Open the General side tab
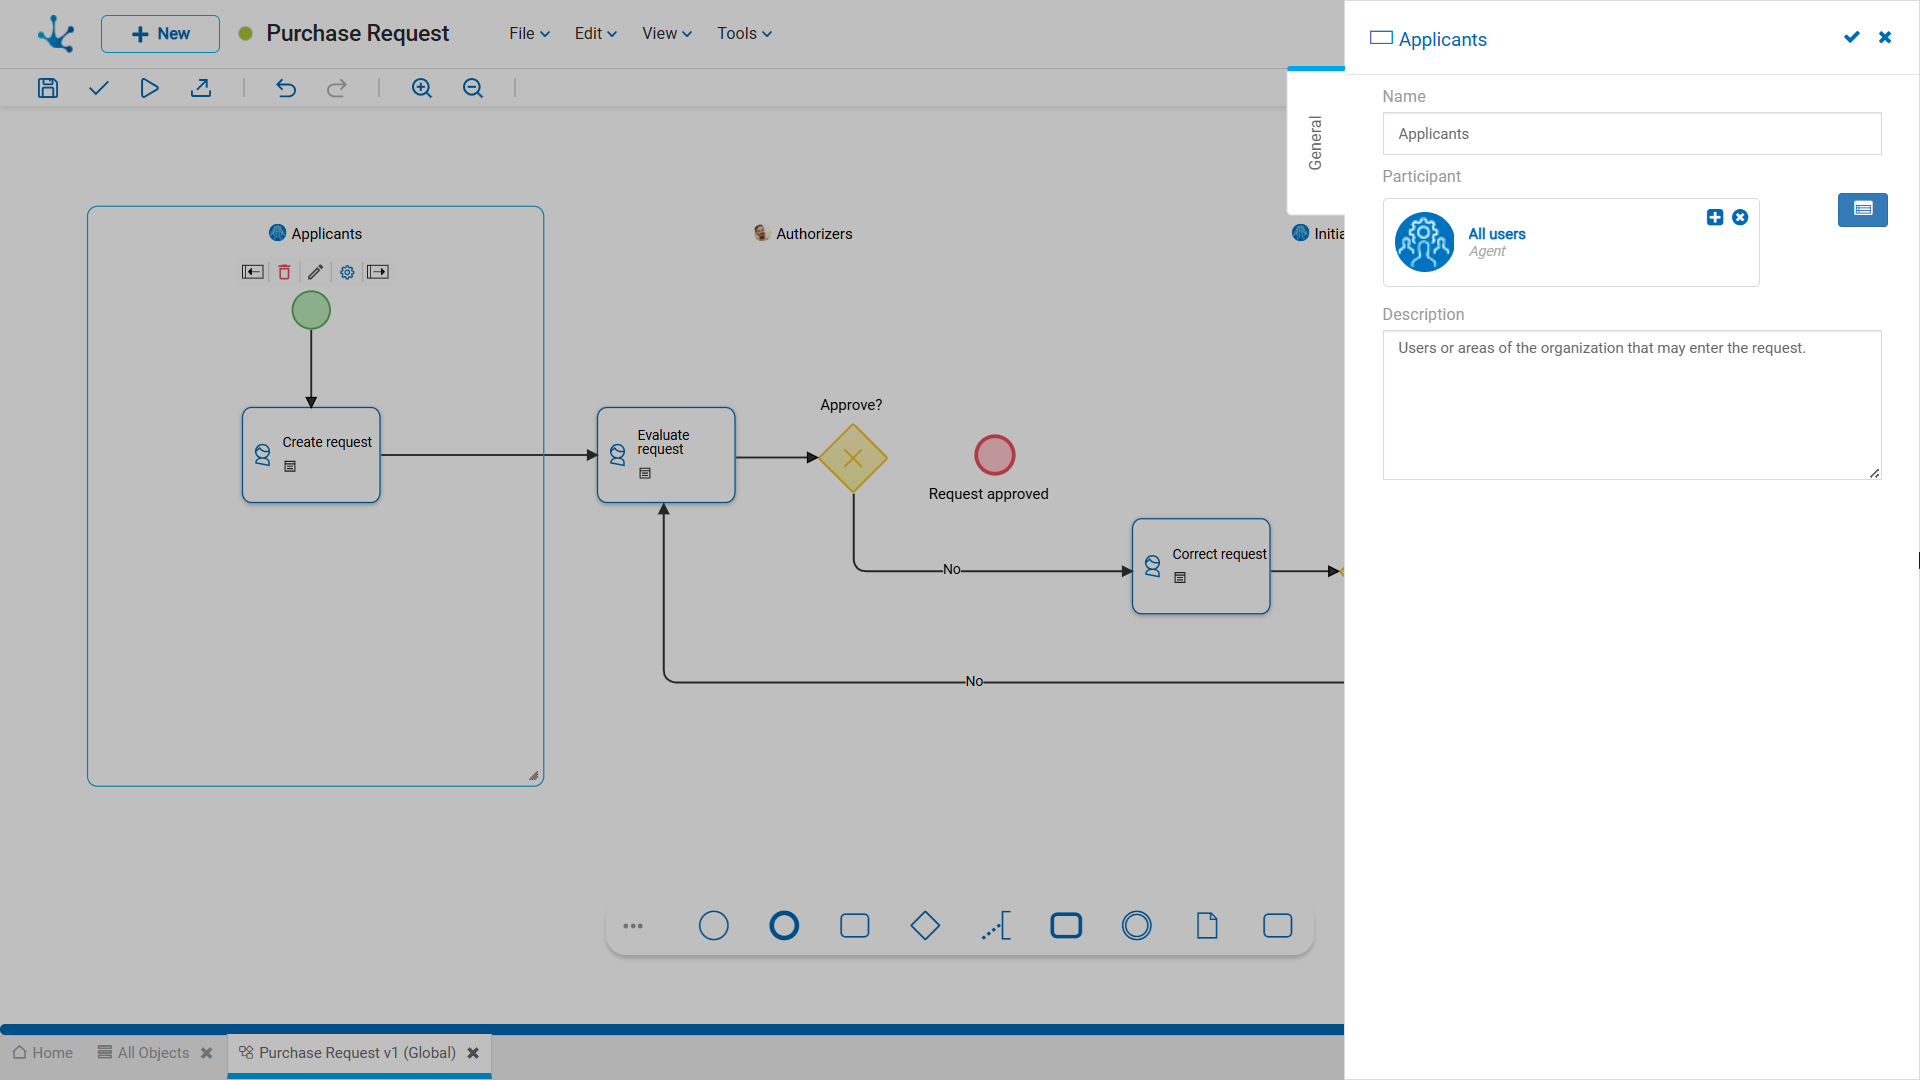This screenshot has width=1920, height=1080. coord(1316,143)
